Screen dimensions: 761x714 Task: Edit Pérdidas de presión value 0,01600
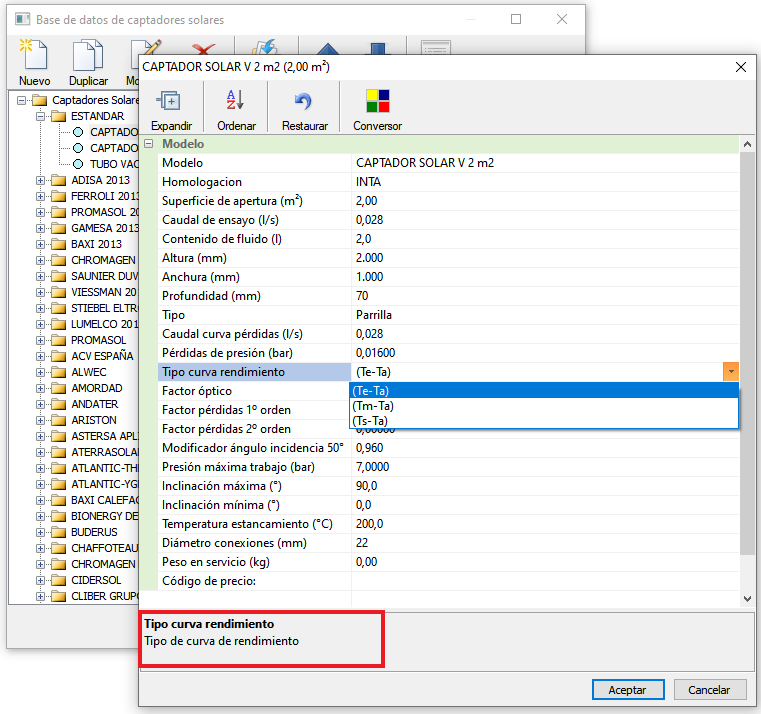[545, 353]
